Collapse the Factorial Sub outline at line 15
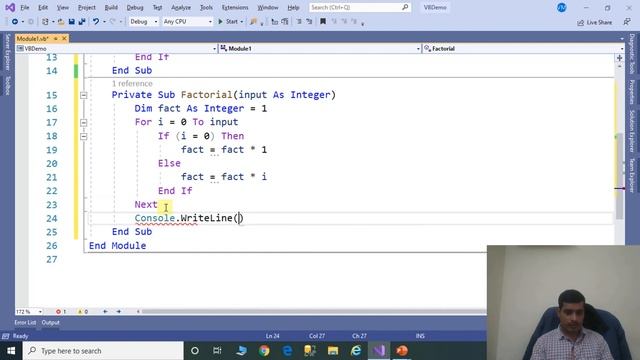 [84, 95]
